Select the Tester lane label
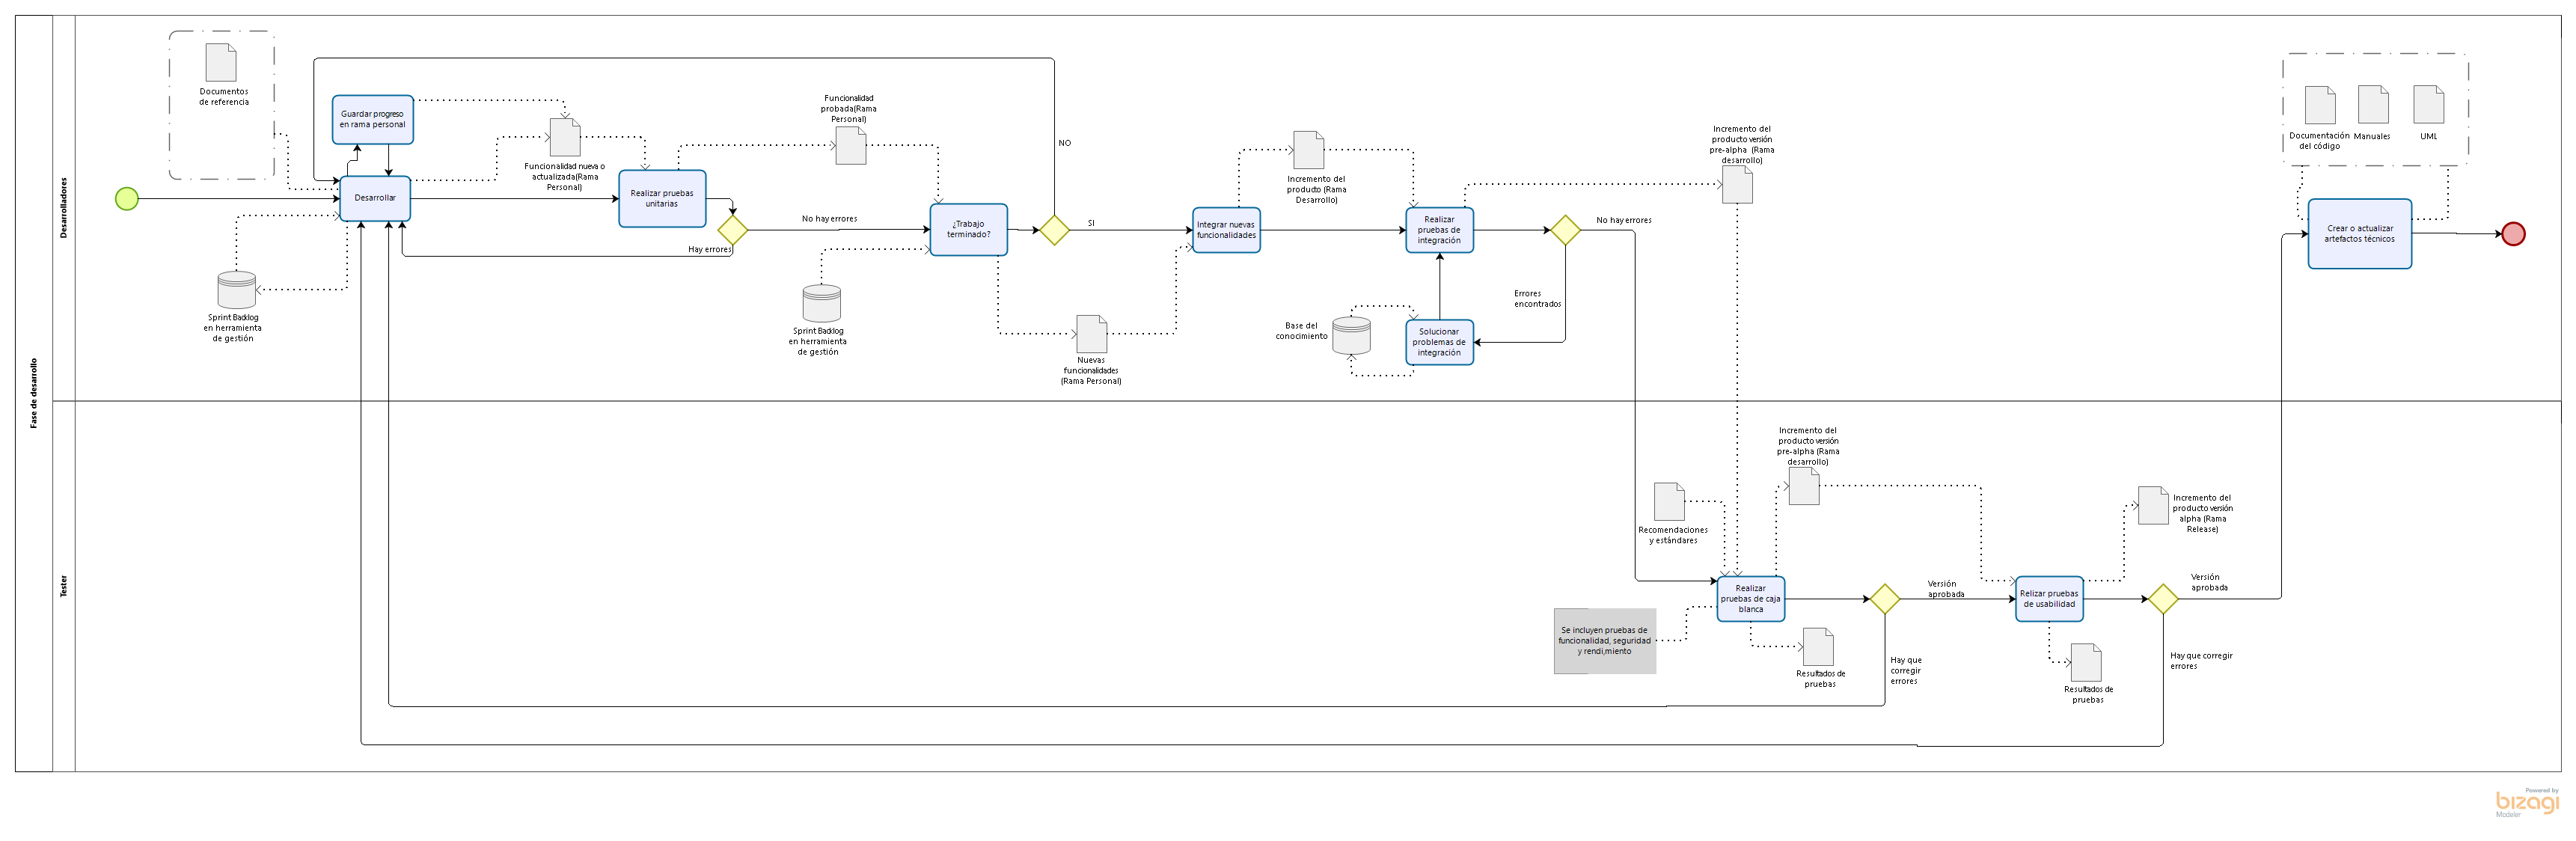This screenshot has height=841, width=2576. (x=64, y=586)
